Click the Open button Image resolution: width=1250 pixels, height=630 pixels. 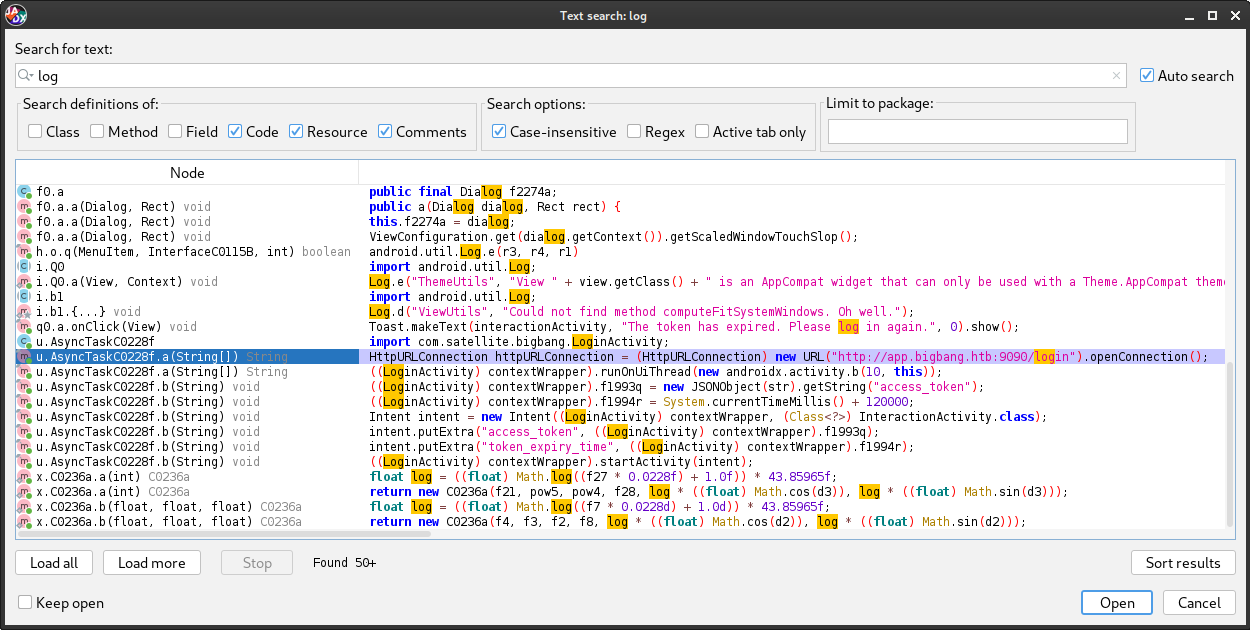tap(1117, 603)
